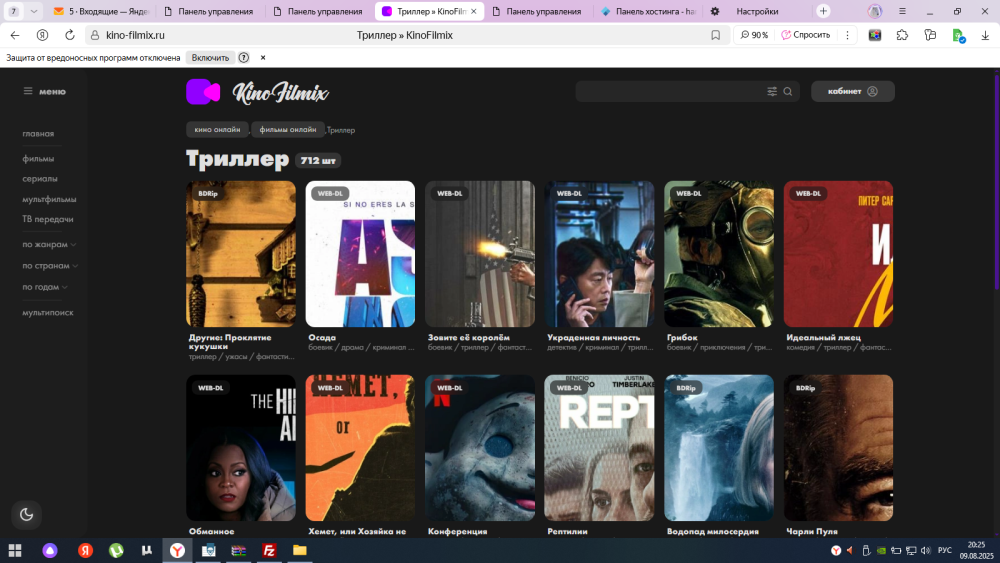Expand the по странам dropdown
The height and width of the screenshot is (563, 1000).
click(50, 266)
